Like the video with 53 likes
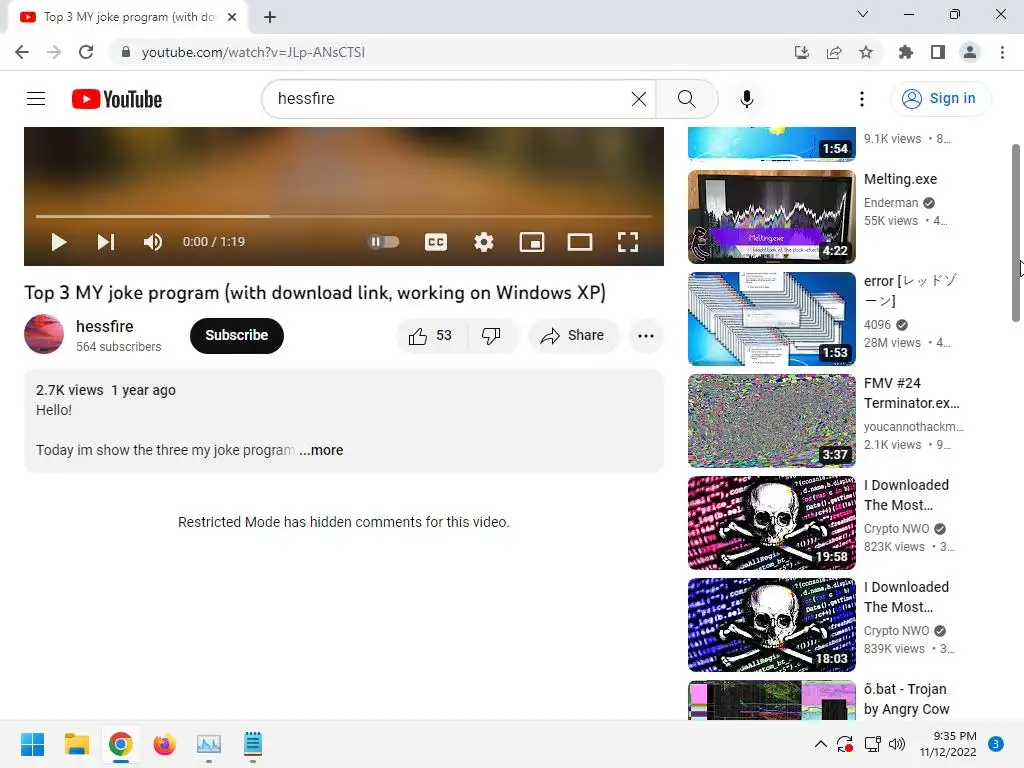The width and height of the screenshot is (1024, 768). coord(432,336)
